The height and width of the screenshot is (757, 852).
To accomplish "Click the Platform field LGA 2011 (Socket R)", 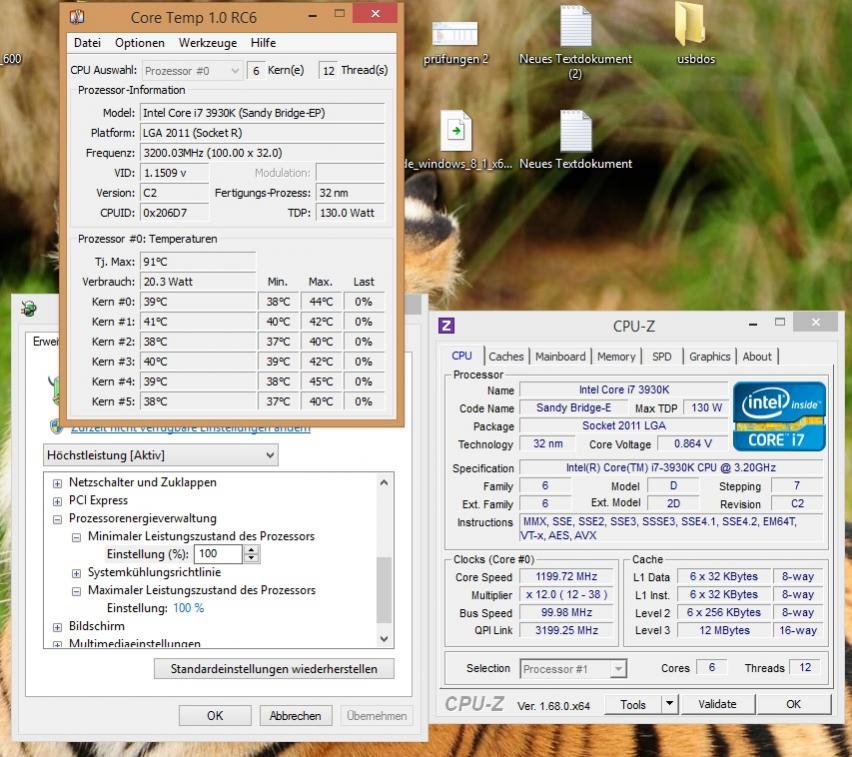I will [x=262, y=133].
